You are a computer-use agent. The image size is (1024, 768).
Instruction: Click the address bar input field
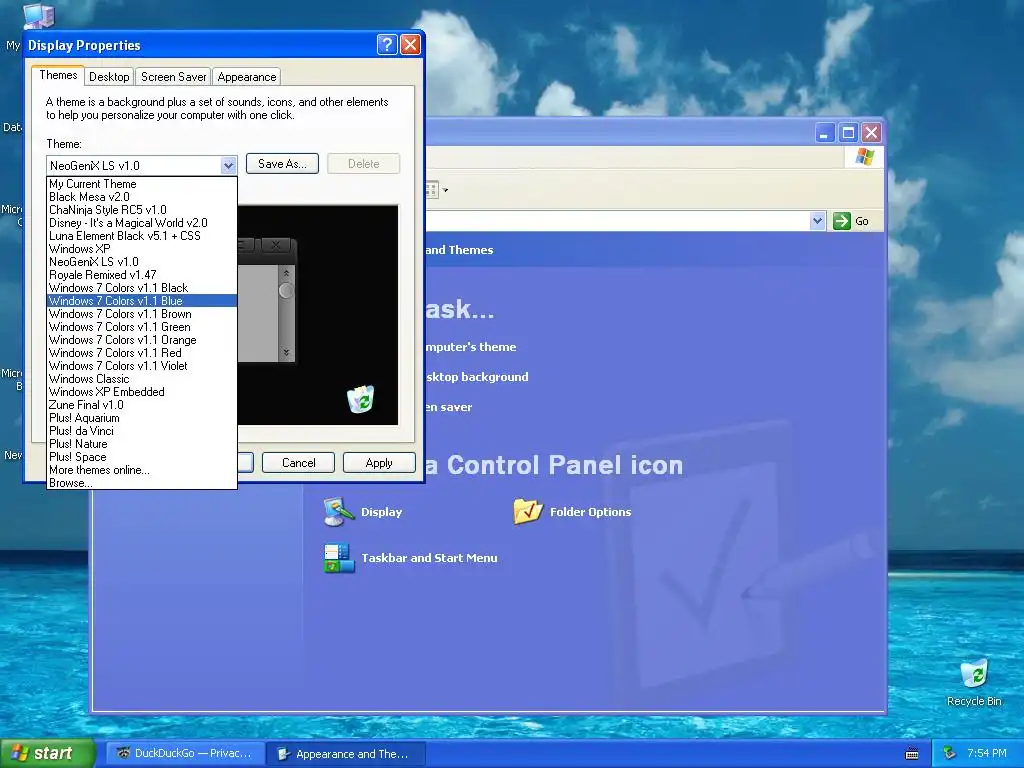[x=617, y=221]
